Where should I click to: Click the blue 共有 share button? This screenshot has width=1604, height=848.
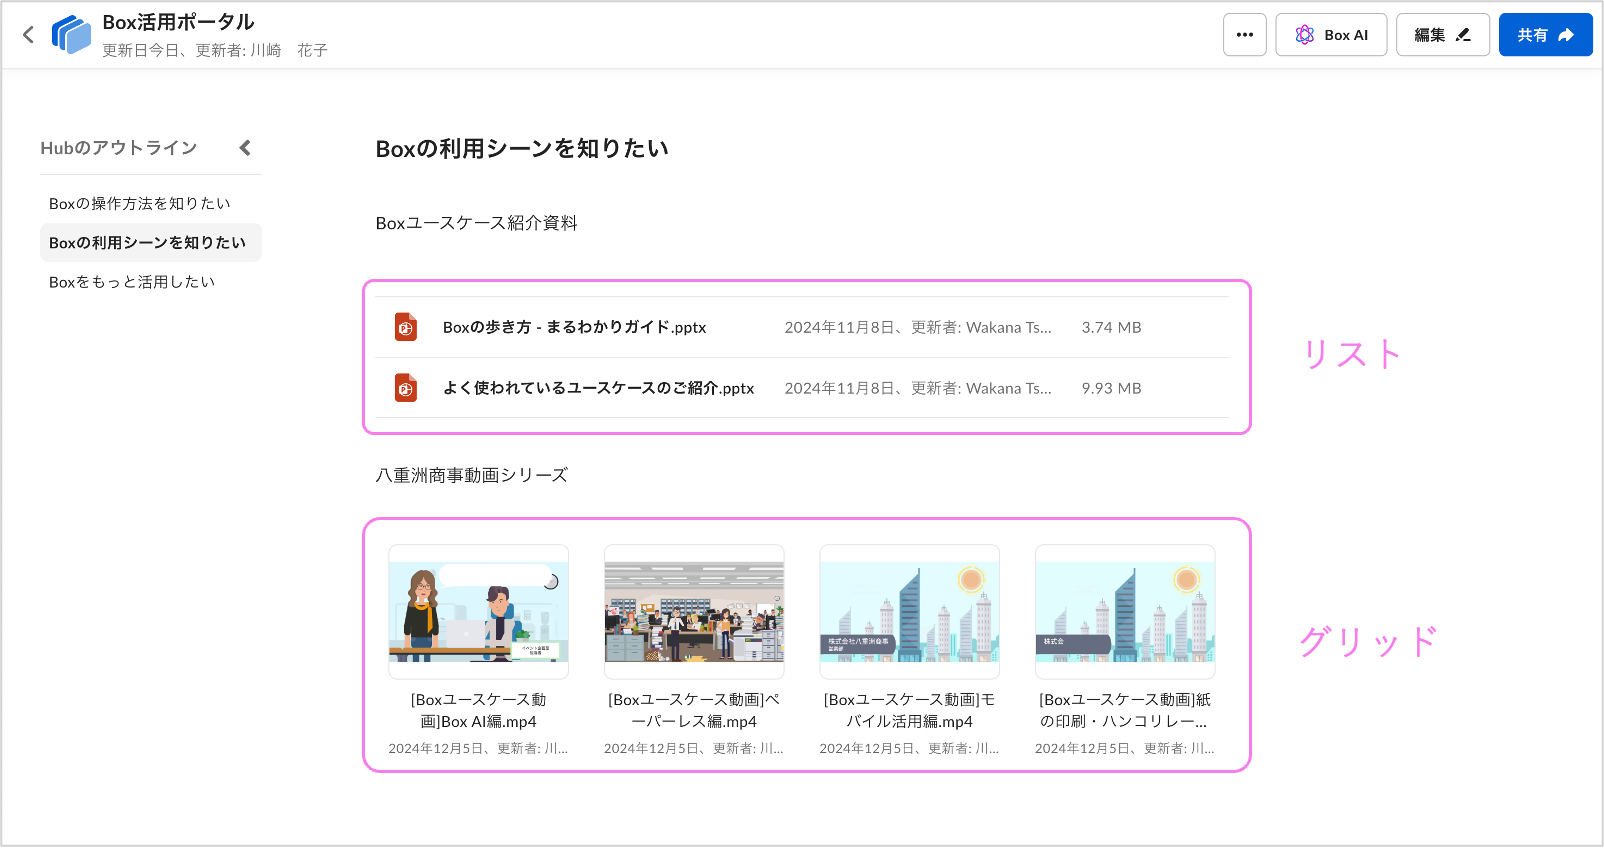[x=1546, y=35]
